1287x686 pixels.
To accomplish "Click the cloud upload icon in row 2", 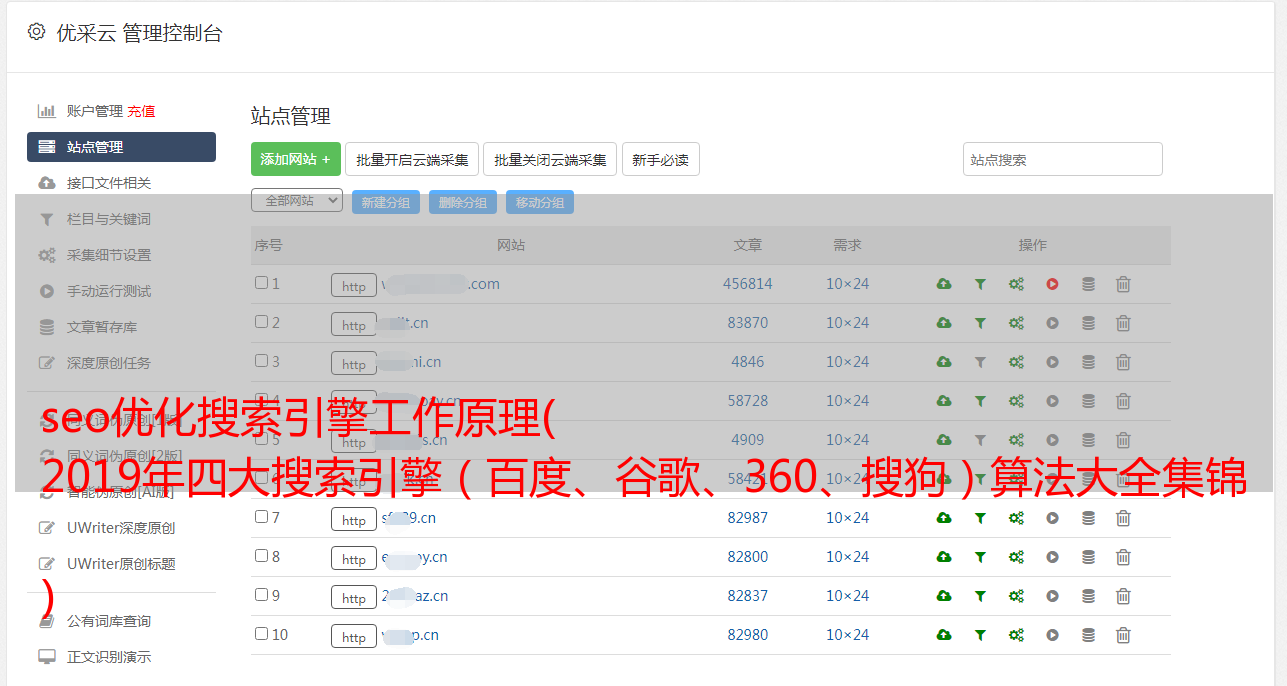I will (x=944, y=323).
